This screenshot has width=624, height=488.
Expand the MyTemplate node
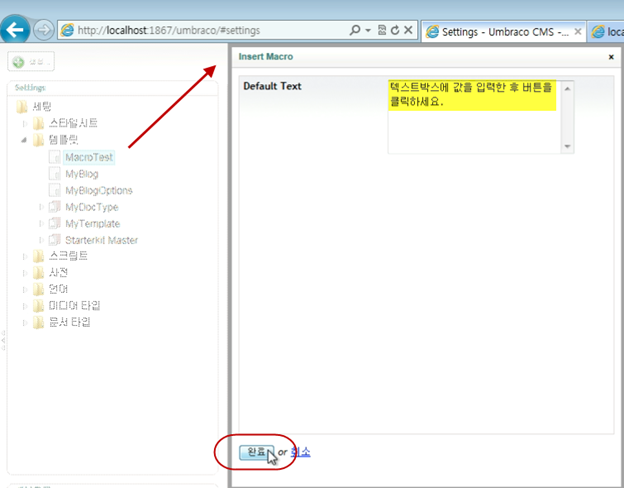point(41,224)
